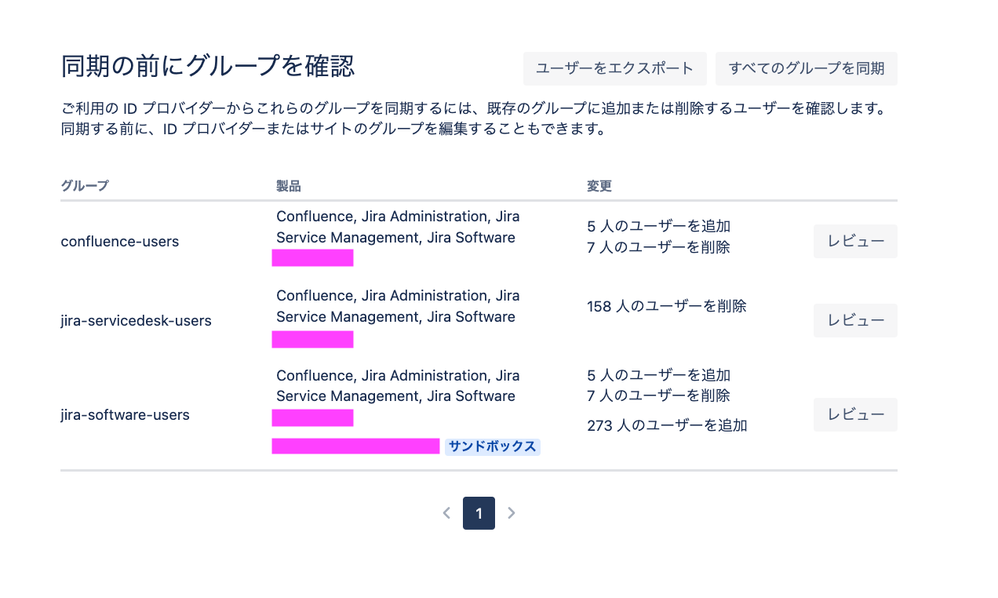The height and width of the screenshot is (598, 998).
Task: Click 5 人のユーザーを追加 in jira-software-users row
Action: pyautogui.click(x=659, y=375)
